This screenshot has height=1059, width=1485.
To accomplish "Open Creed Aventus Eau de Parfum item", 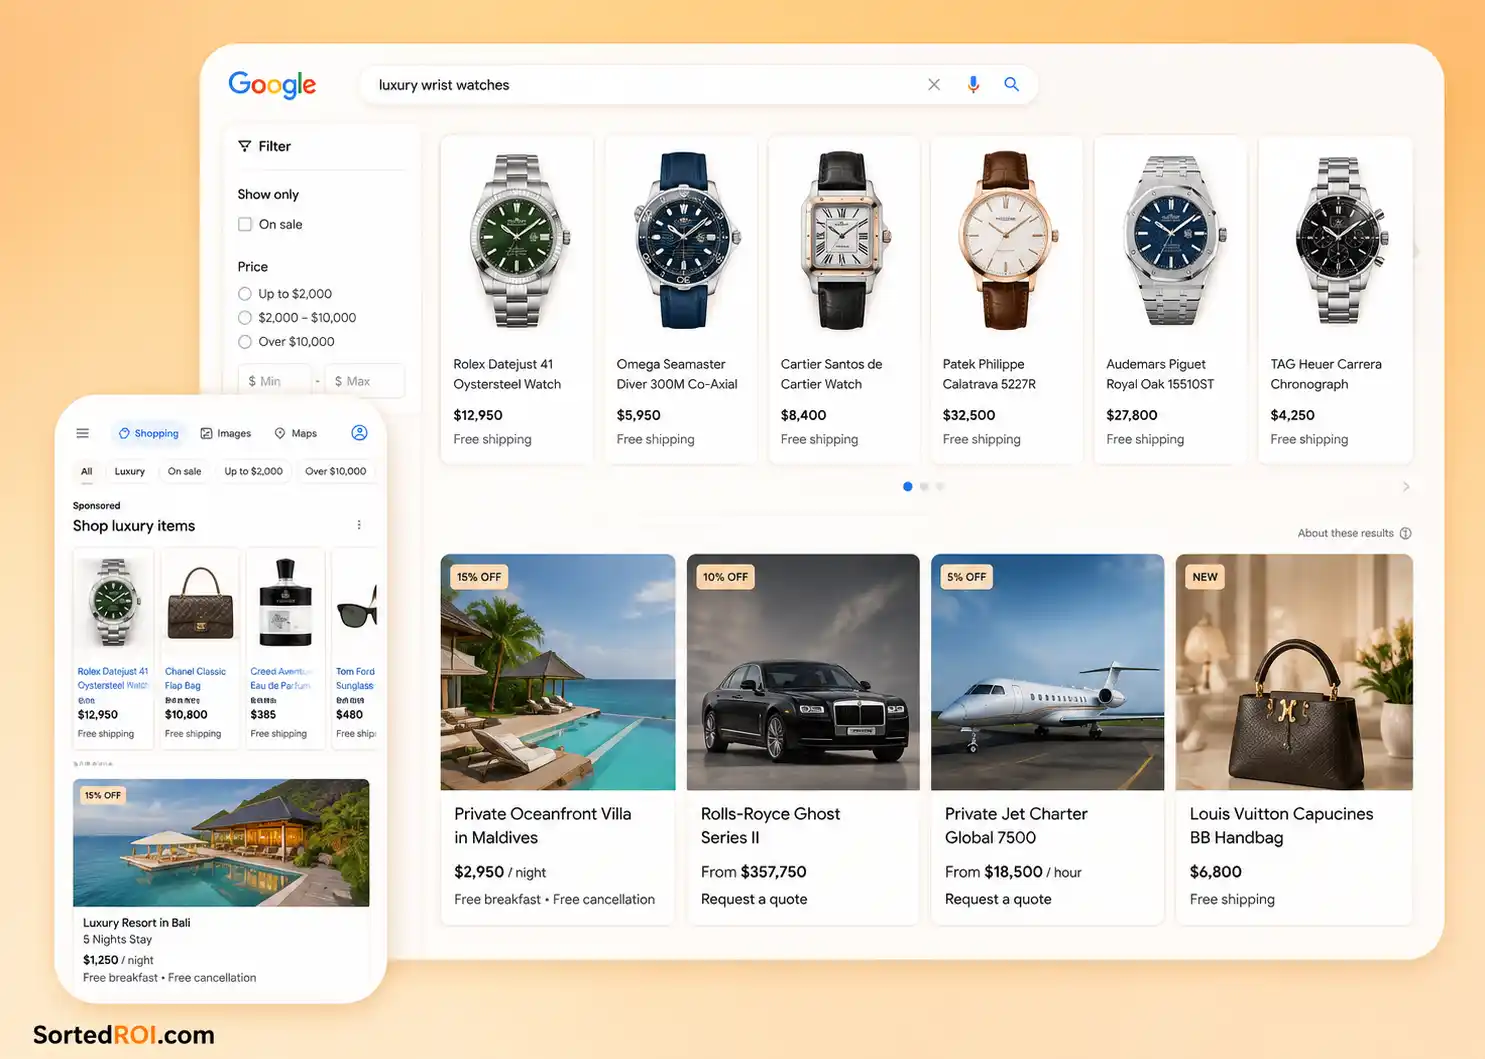I will click(x=285, y=648).
